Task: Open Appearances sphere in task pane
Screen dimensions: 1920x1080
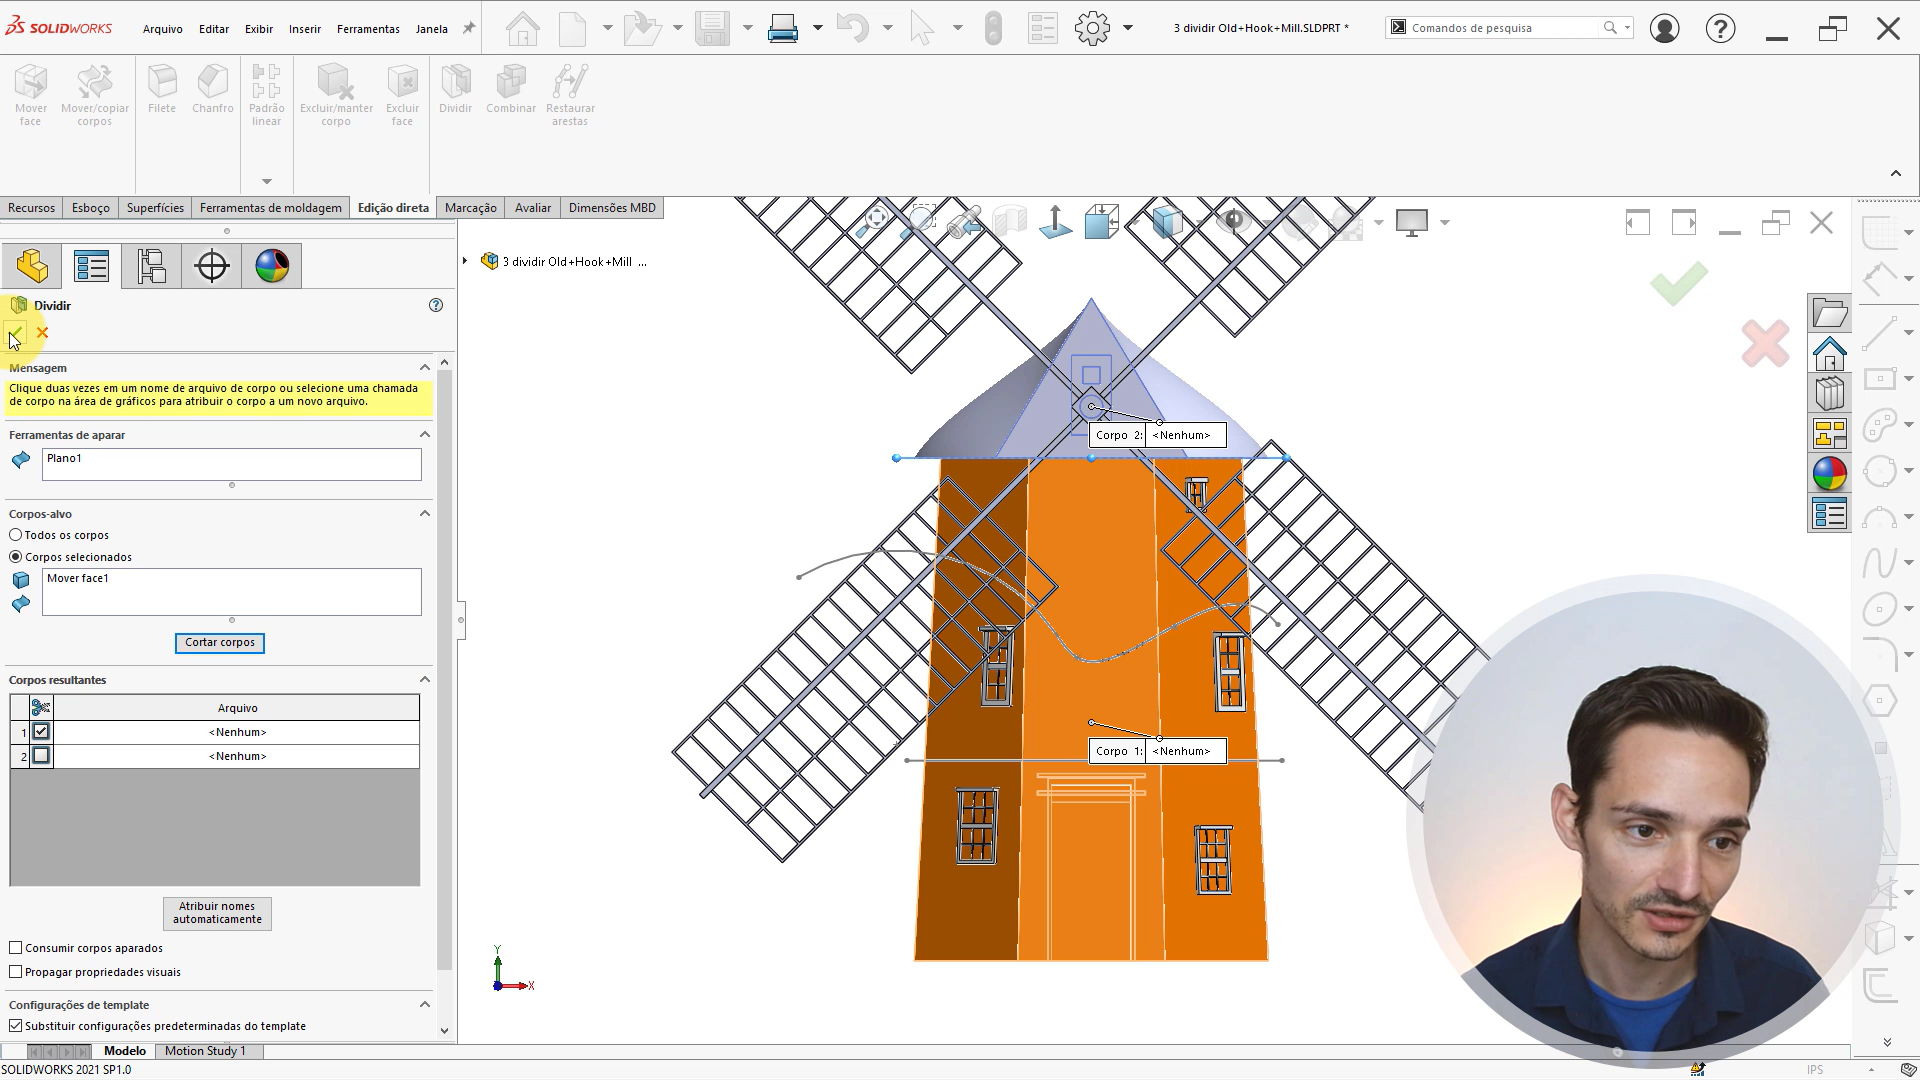Action: [1829, 473]
